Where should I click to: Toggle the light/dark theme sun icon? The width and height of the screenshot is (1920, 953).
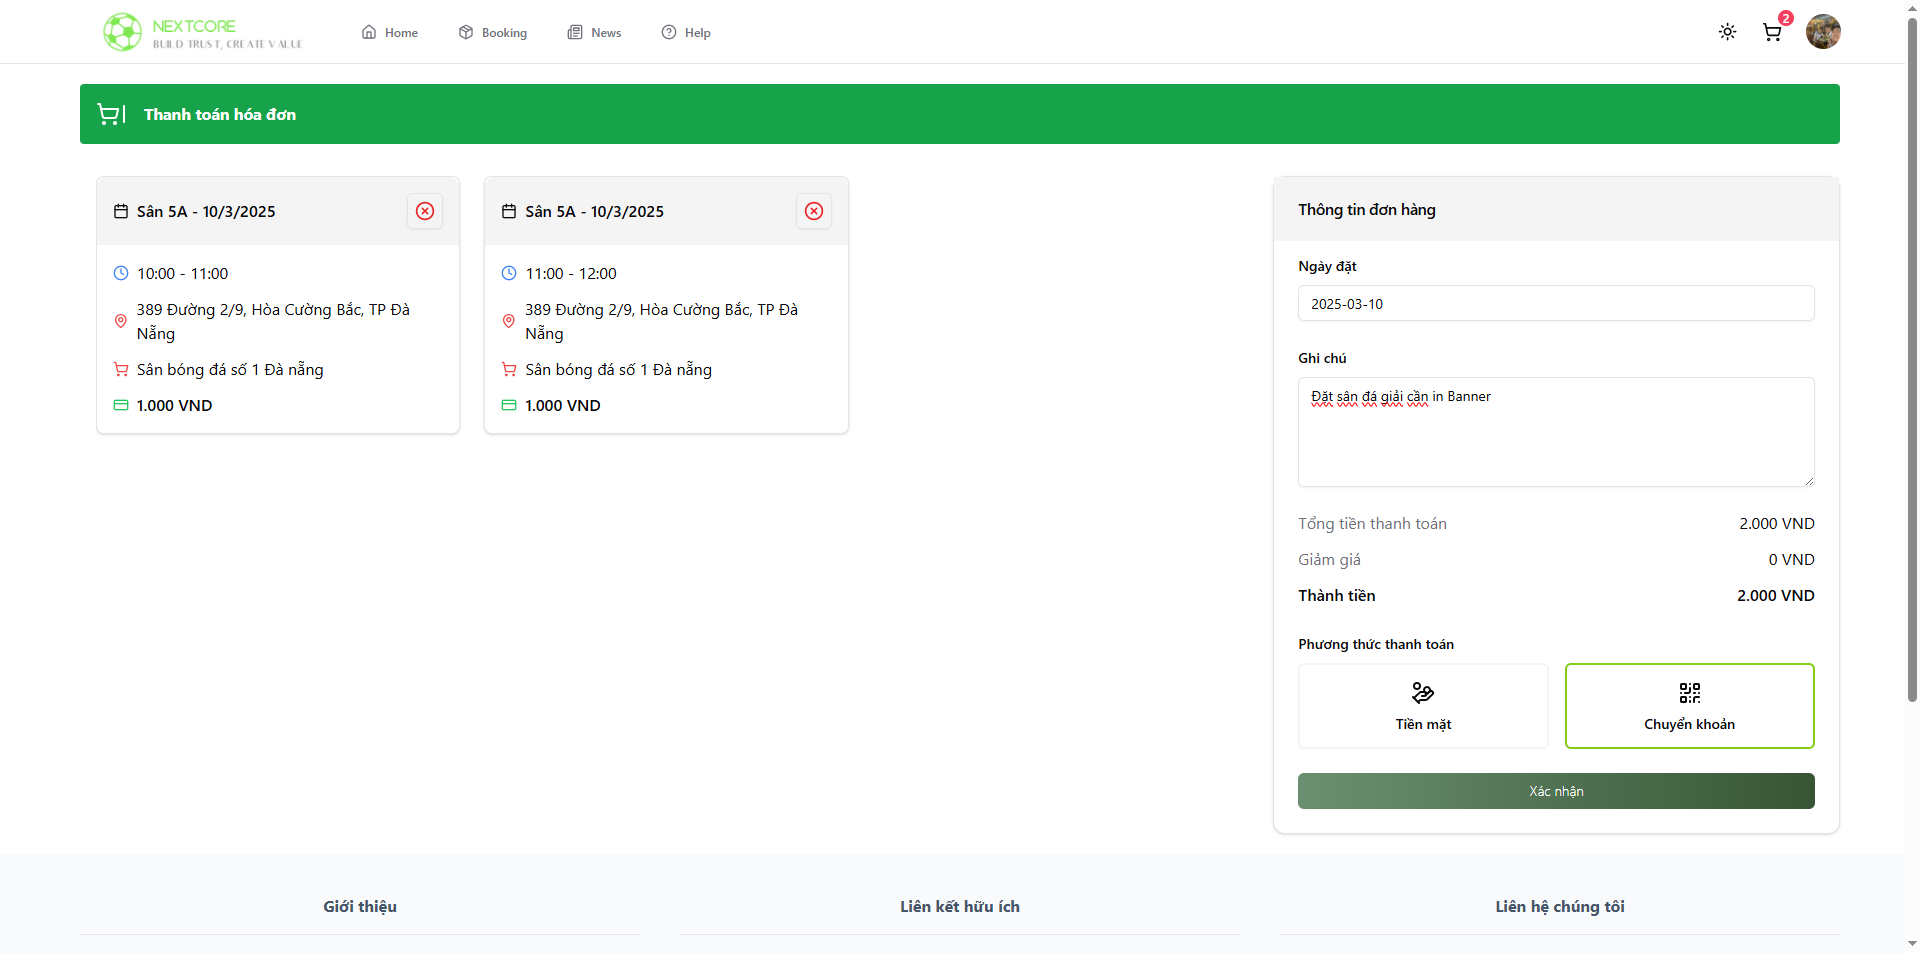[x=1727, y=32]
